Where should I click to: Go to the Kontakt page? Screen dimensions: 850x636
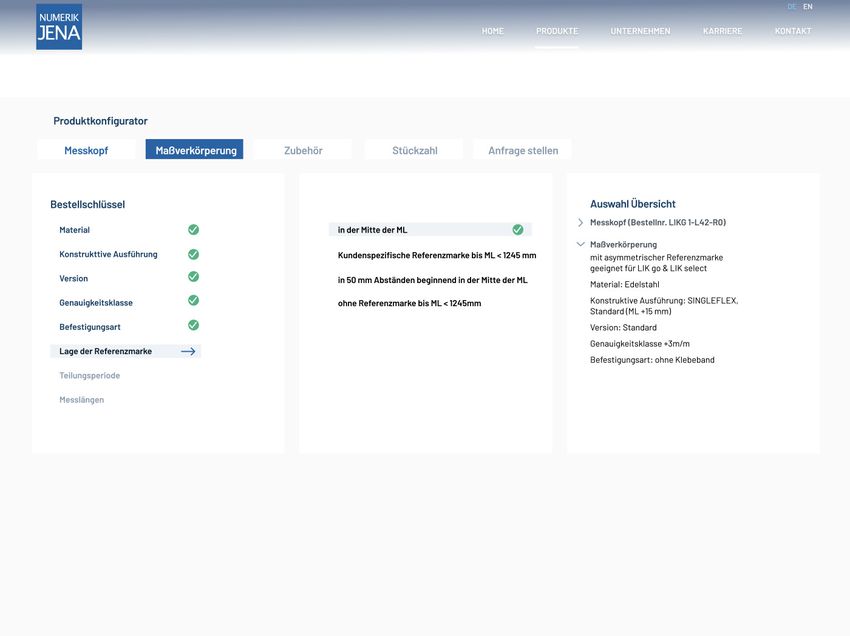pyautogui.click(x=792, y=31)
